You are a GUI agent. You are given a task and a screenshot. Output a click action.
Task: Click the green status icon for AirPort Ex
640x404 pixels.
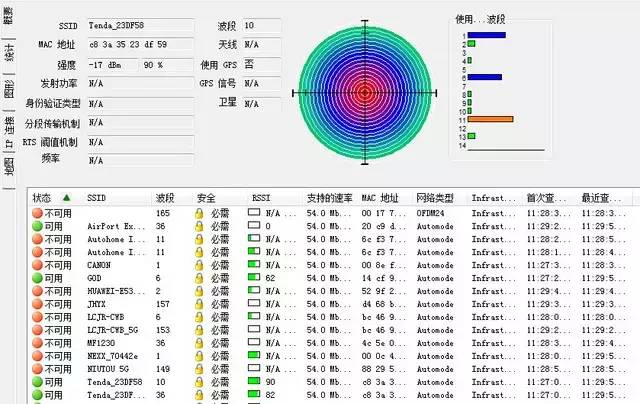37,226
